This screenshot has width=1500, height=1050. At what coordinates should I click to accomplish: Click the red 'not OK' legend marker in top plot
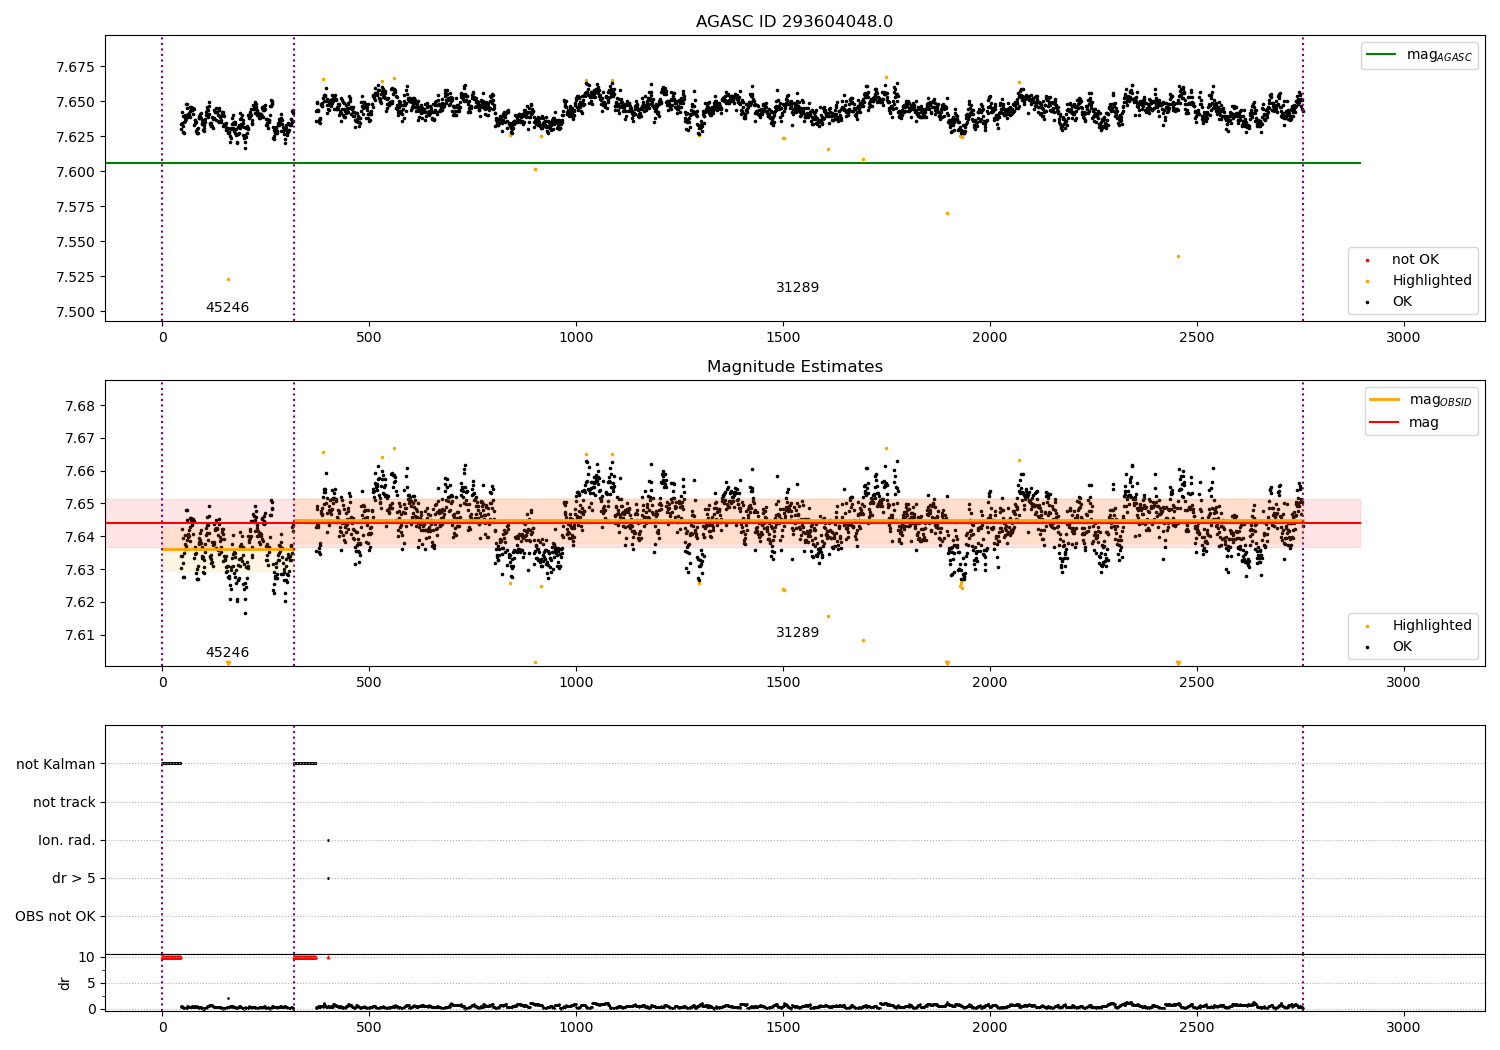pos(1367,260)
